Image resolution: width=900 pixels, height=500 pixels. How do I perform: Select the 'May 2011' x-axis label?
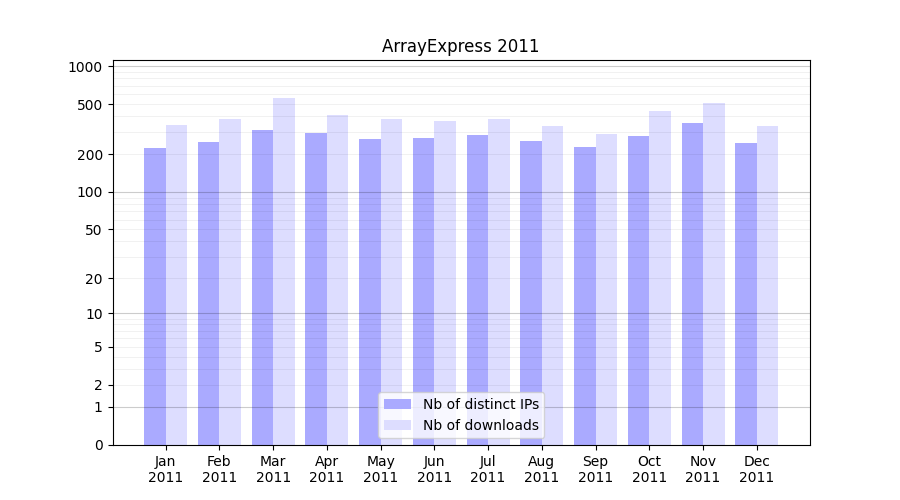[x=380, y=469]
